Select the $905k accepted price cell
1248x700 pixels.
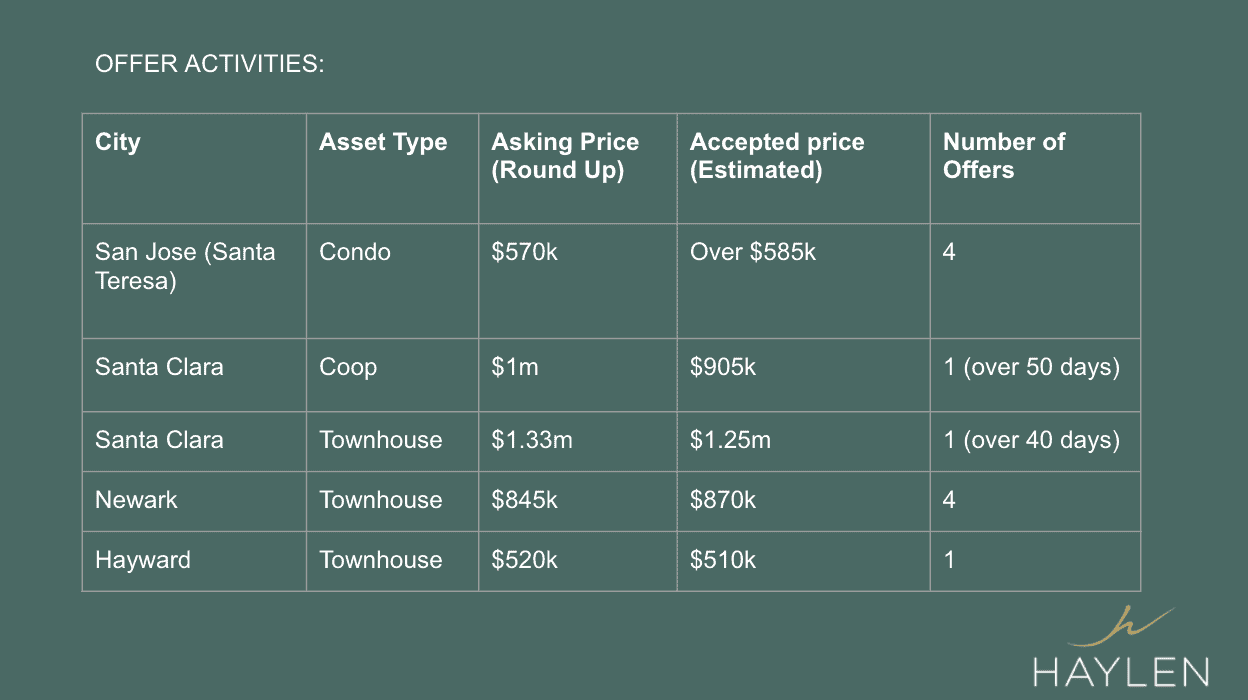804,375
